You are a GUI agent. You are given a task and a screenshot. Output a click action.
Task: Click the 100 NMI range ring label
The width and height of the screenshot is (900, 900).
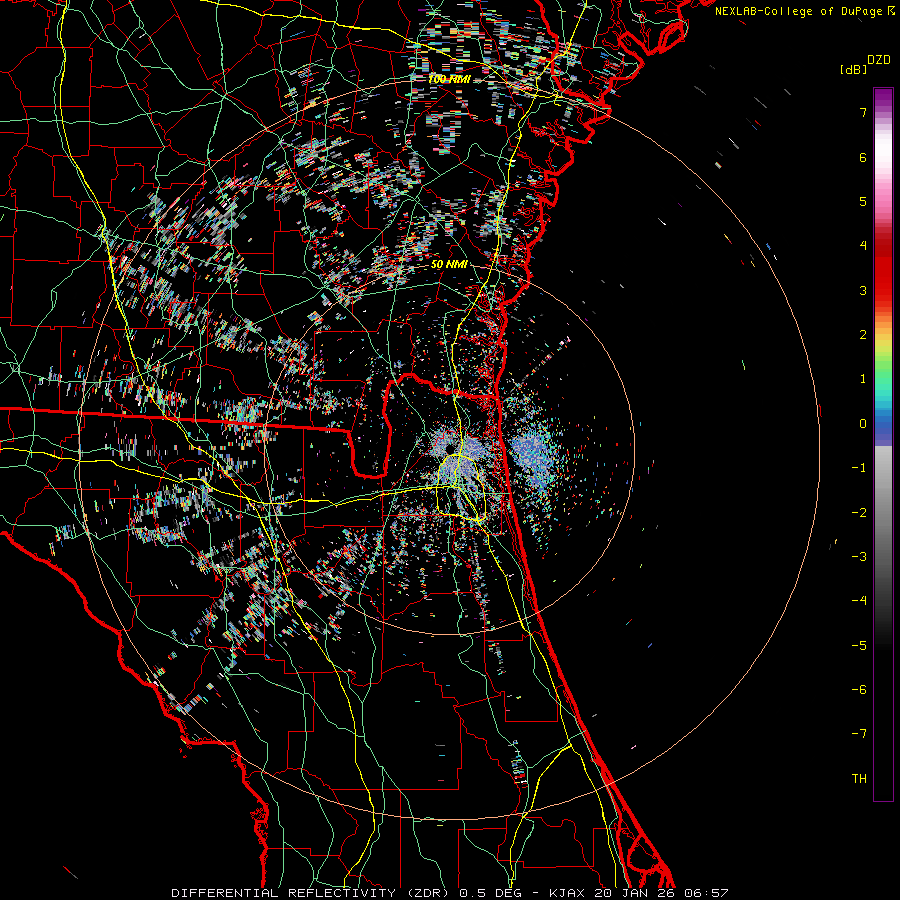point(449,79)
